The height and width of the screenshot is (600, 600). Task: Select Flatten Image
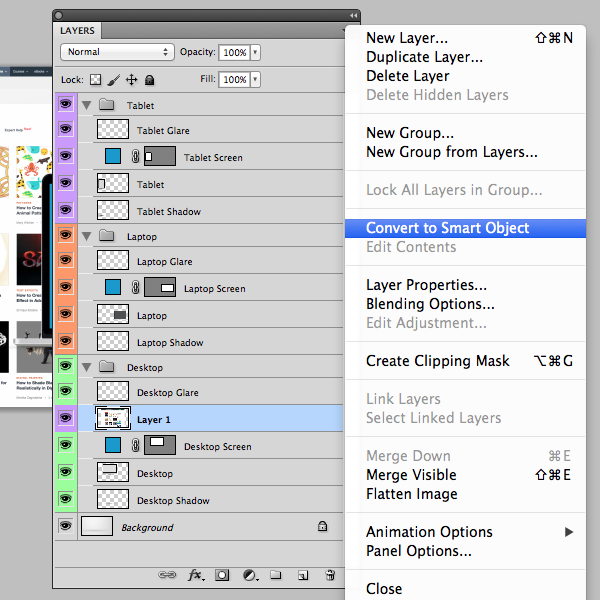tap(465, 494)
